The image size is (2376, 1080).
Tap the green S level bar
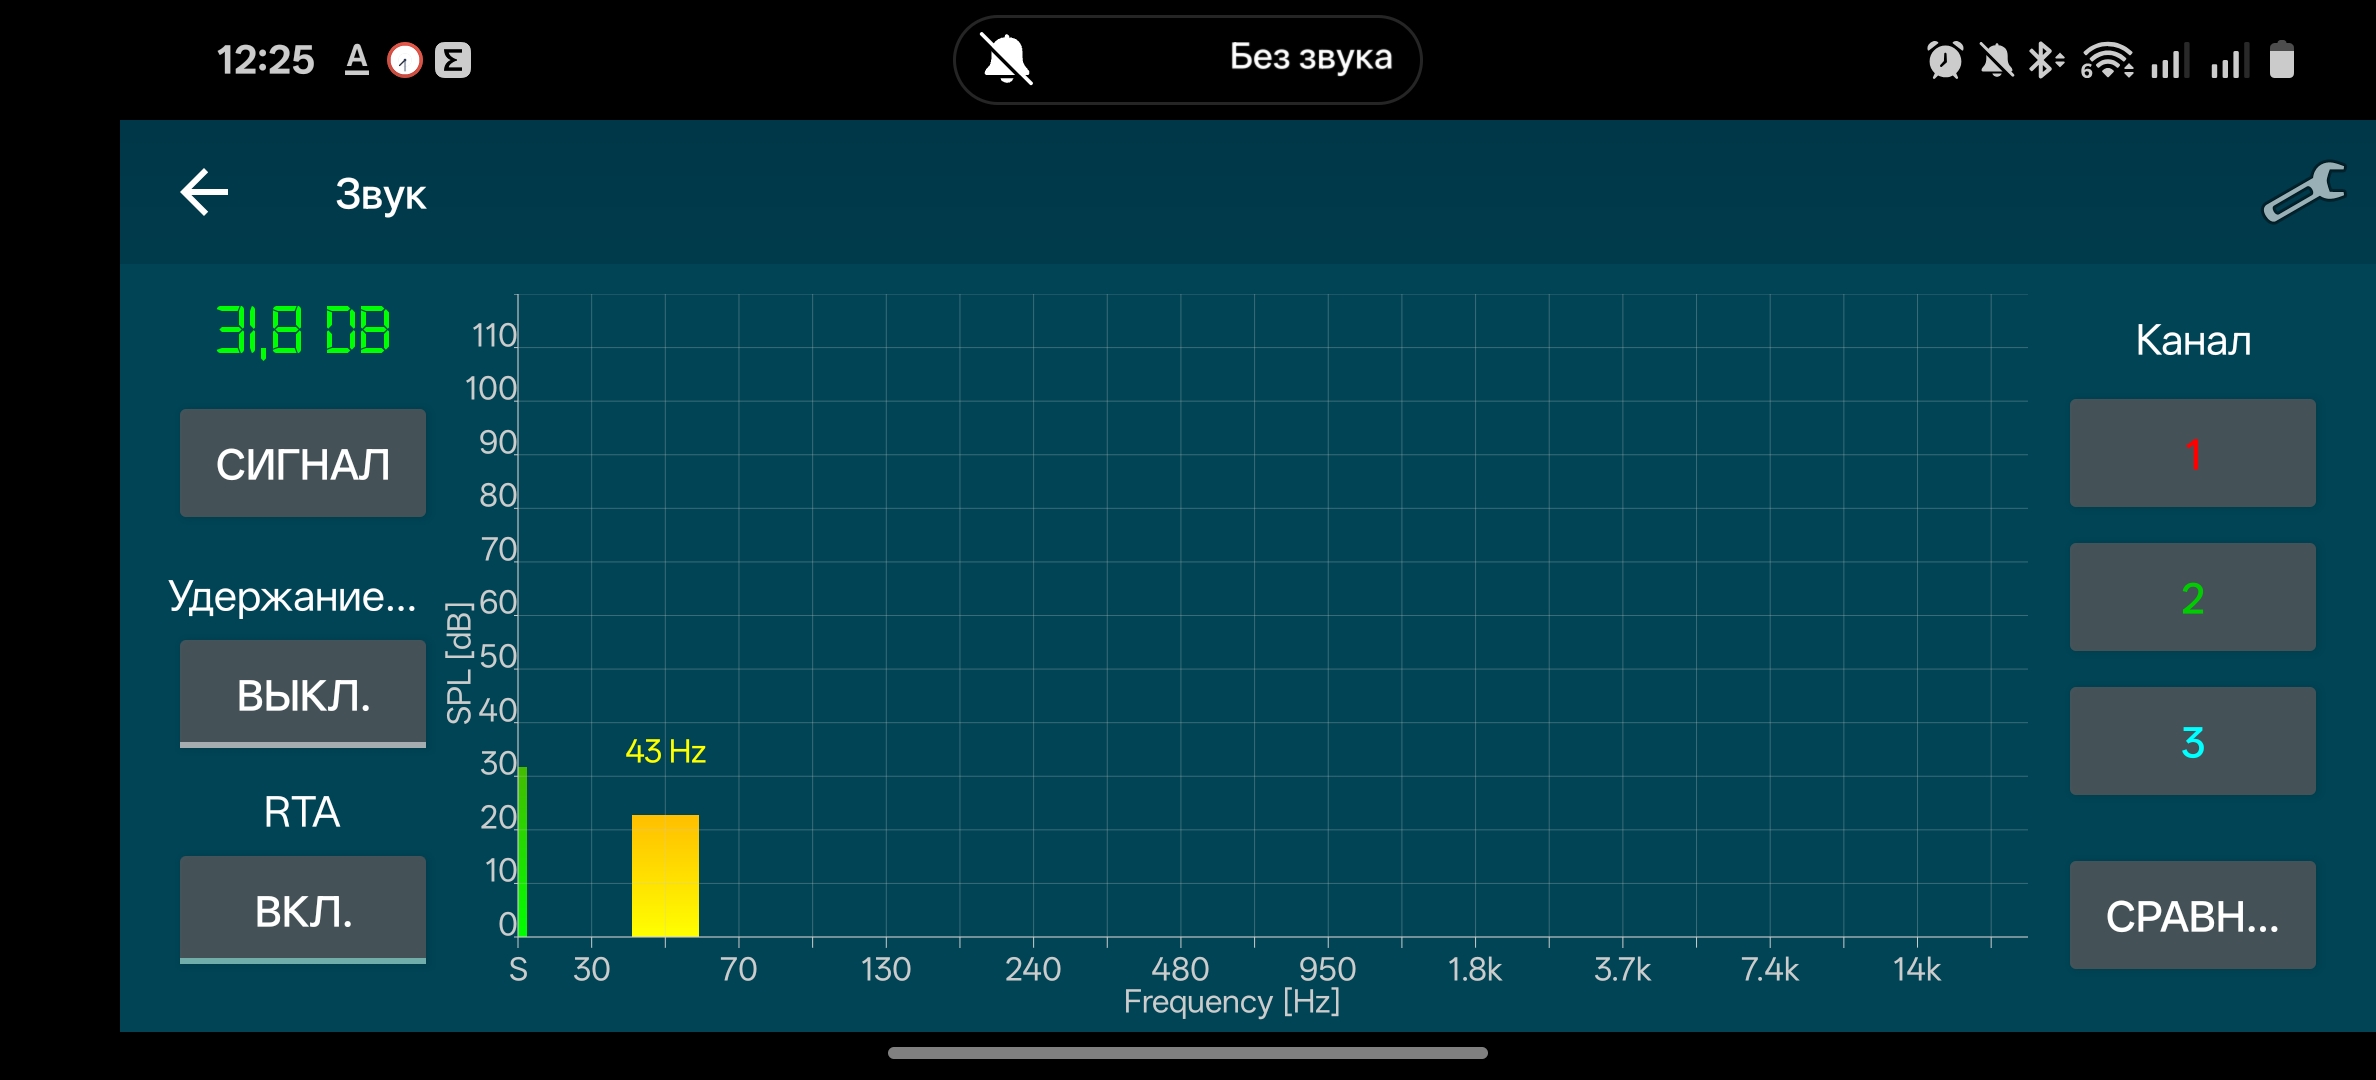(522, 852)
